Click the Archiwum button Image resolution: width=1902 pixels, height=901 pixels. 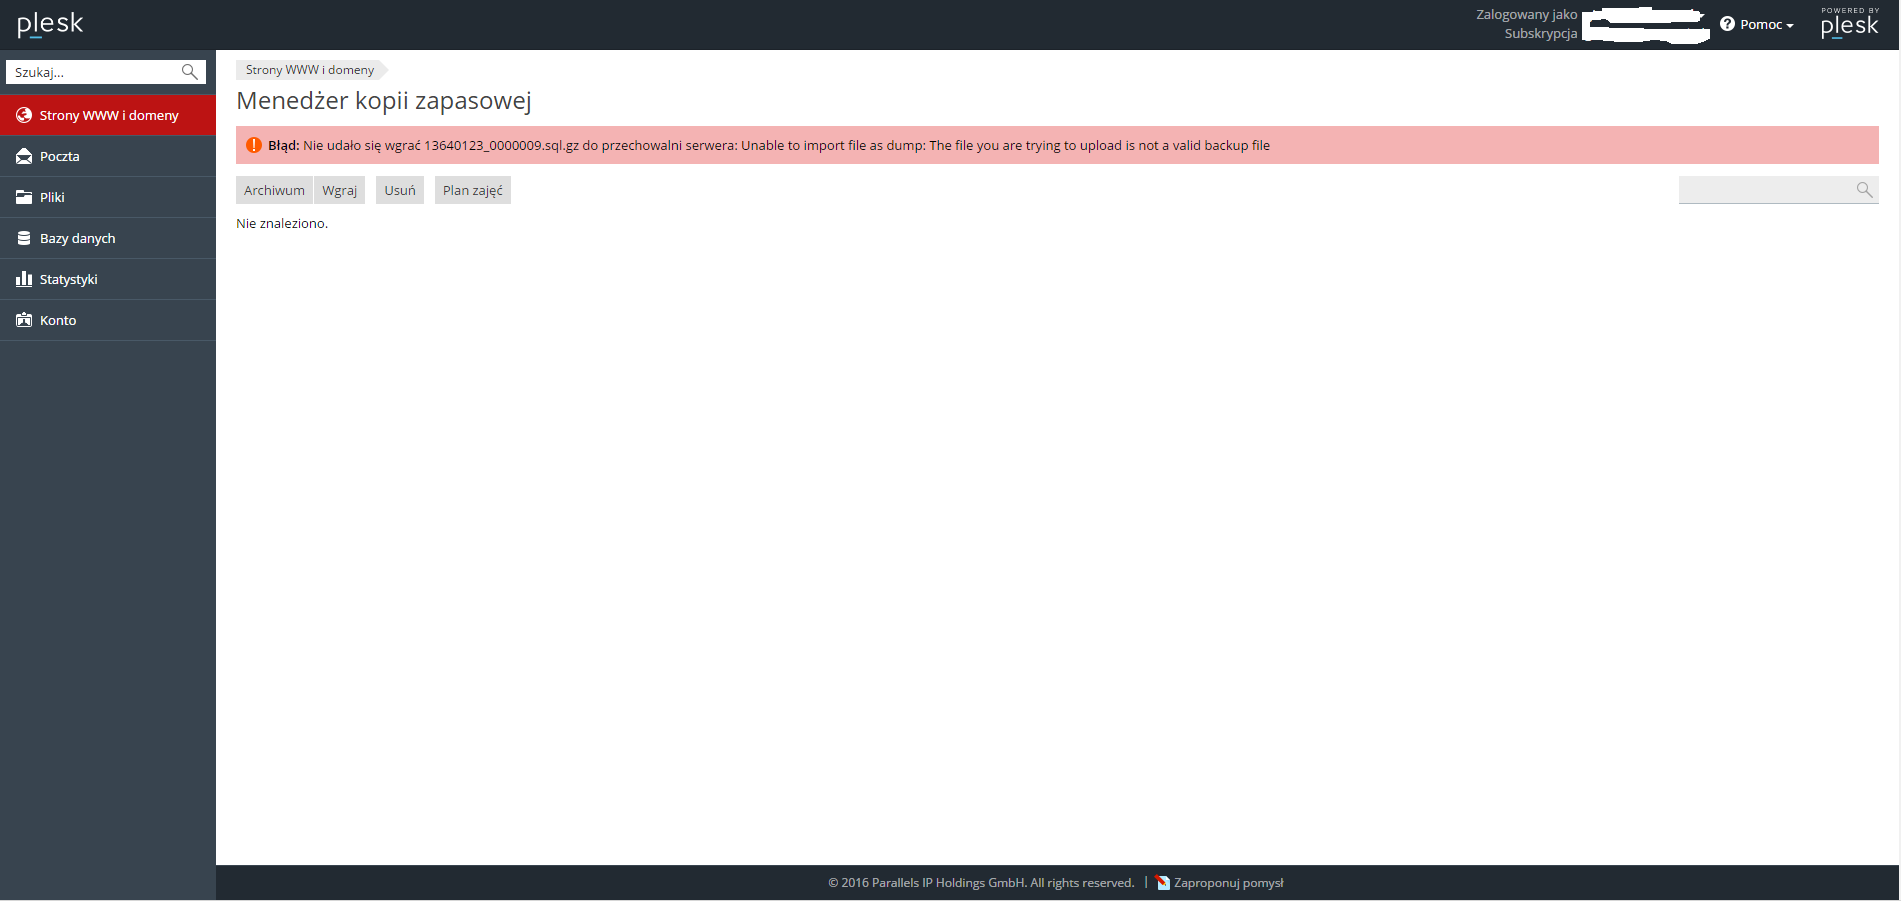(x=274, y=190)
